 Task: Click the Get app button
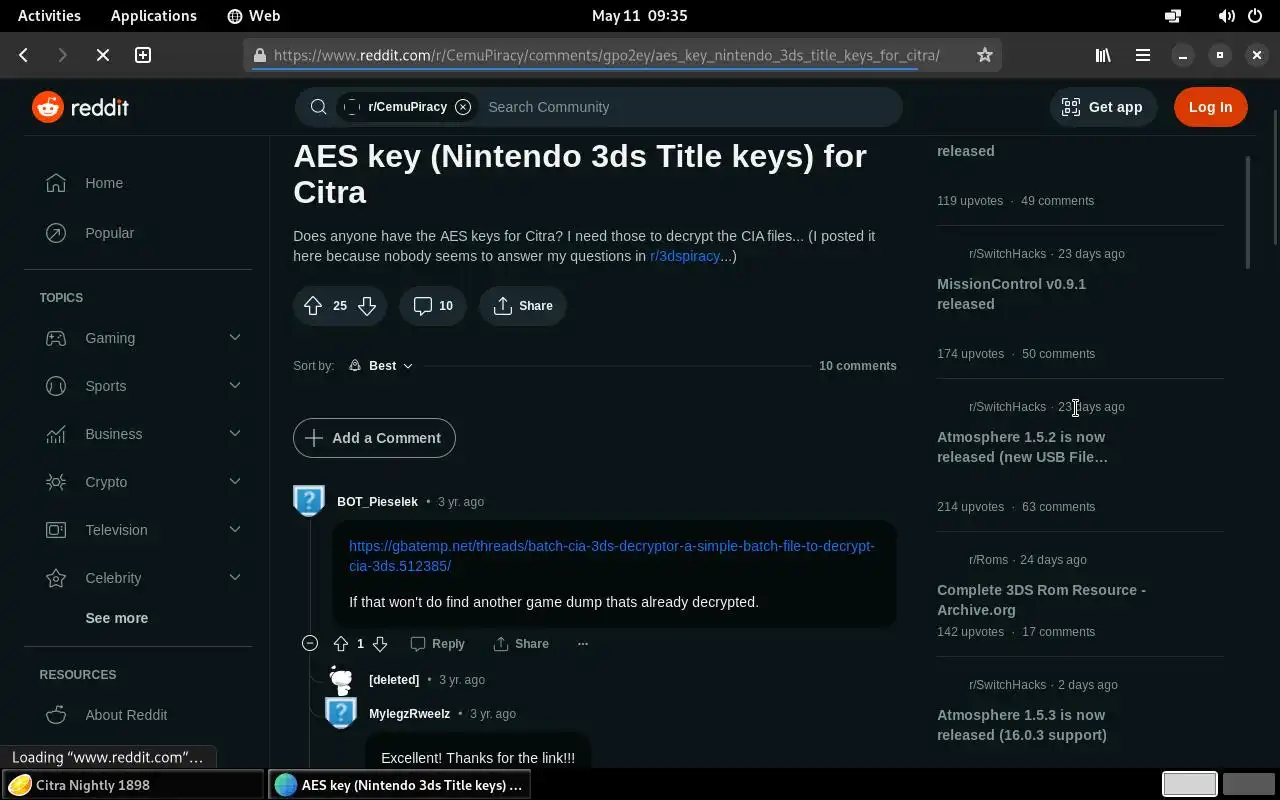(1102, 107)
